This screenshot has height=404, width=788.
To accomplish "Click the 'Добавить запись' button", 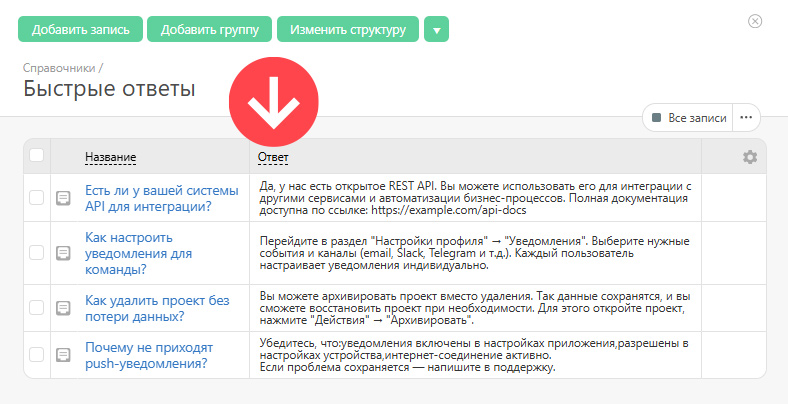I will [x=80, y=29].
